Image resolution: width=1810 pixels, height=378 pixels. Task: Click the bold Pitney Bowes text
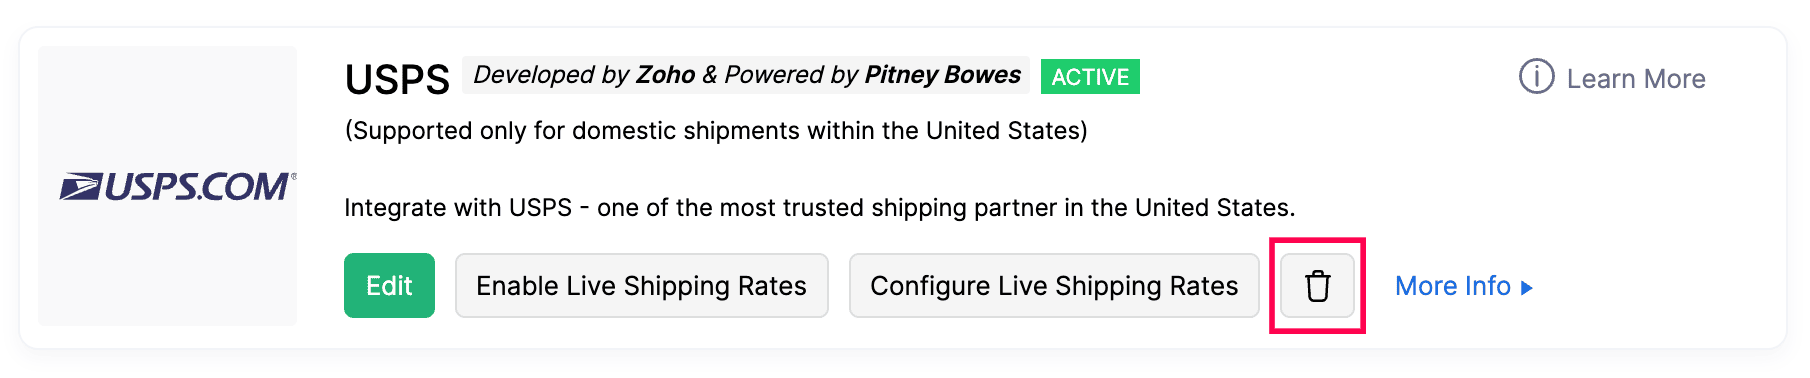[x=942, y=75]
